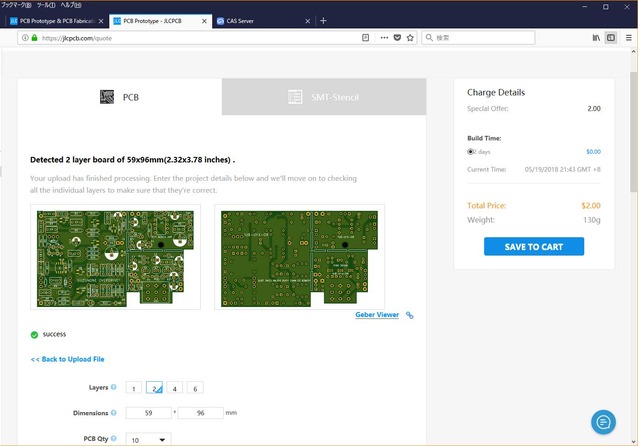Click the scrollbar down arrow
This screenshot has width=638, height=446.
(633, 441)
